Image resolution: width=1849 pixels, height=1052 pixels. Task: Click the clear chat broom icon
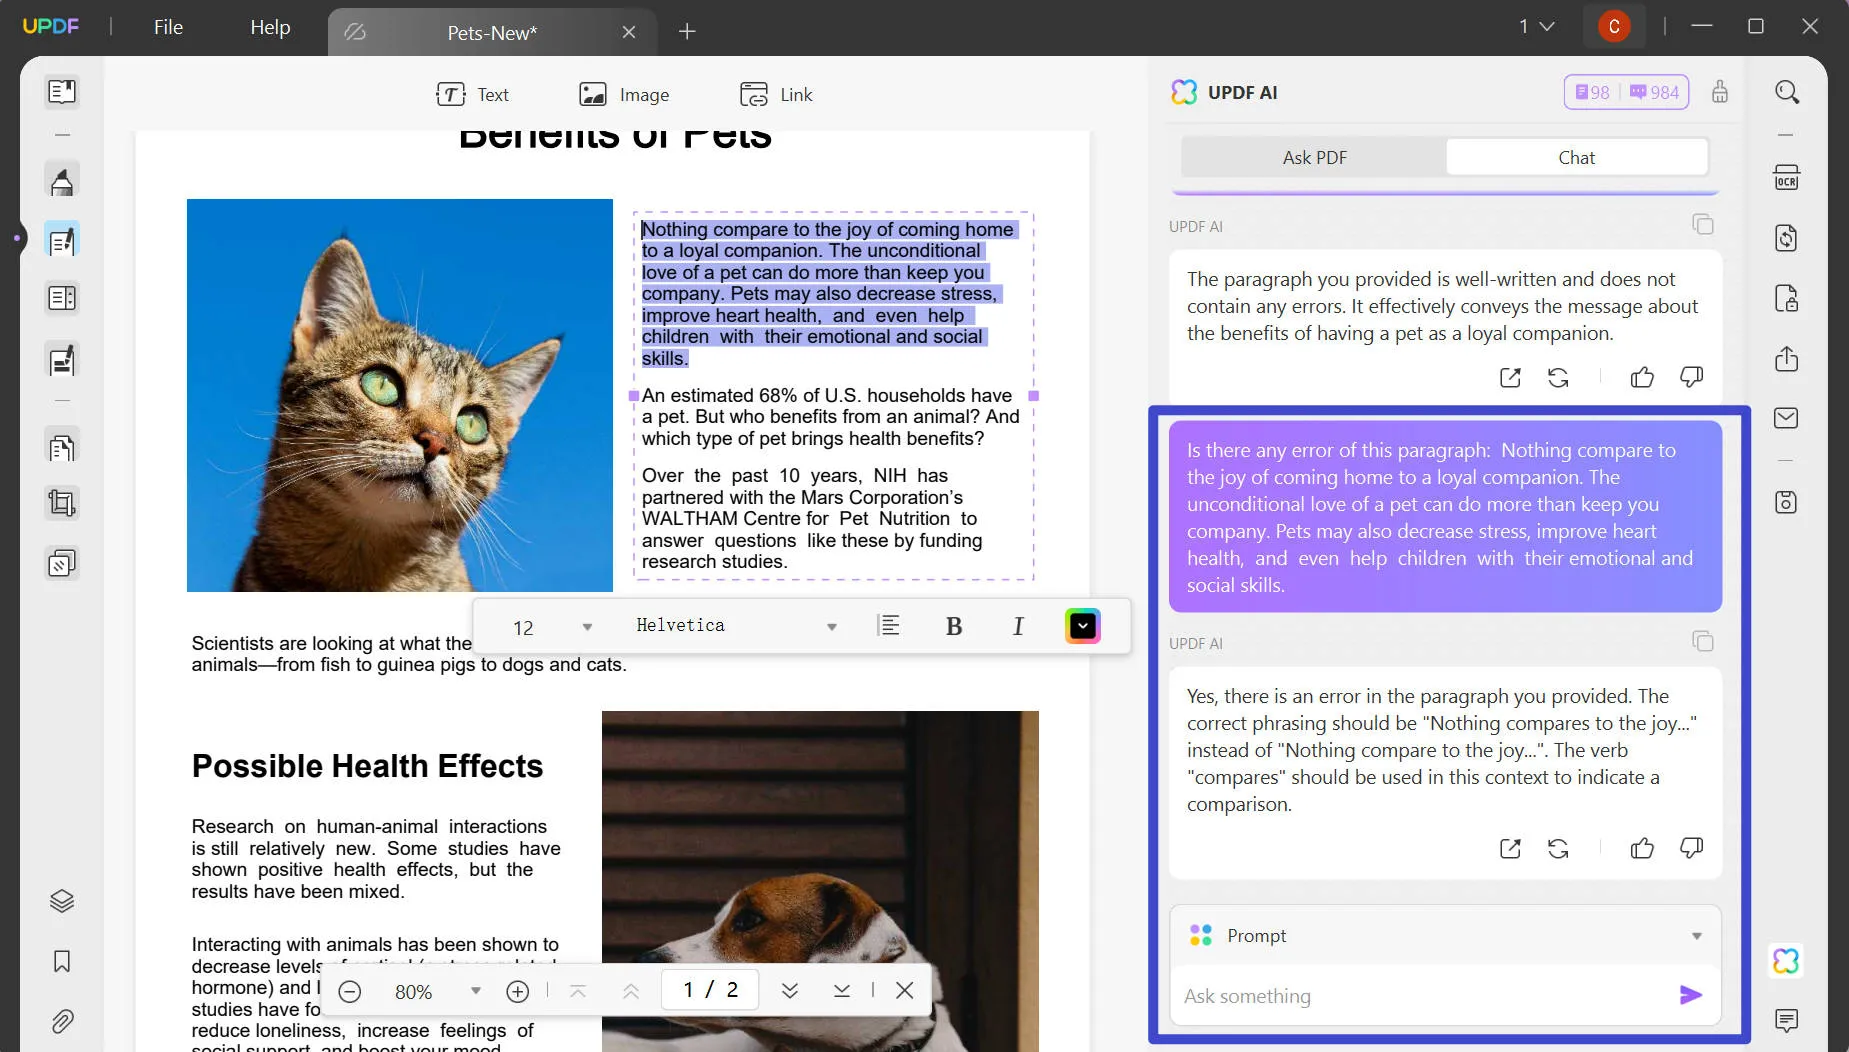[1720, 92]
